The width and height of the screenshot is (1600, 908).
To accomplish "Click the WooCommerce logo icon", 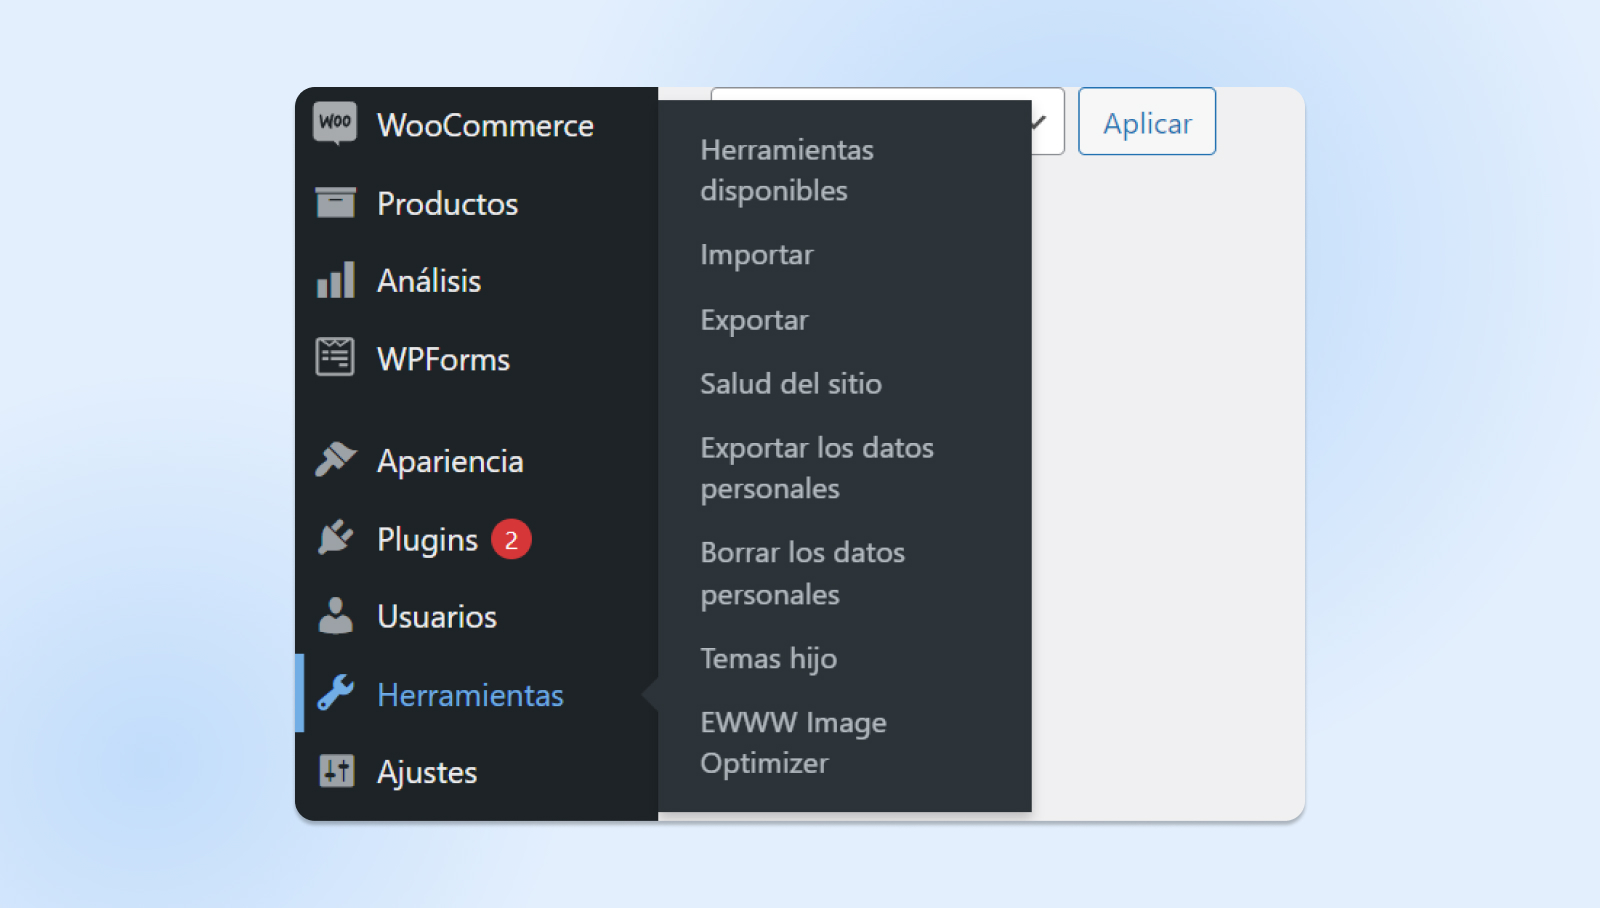I will pyautogui.click(x=335, y=124).
